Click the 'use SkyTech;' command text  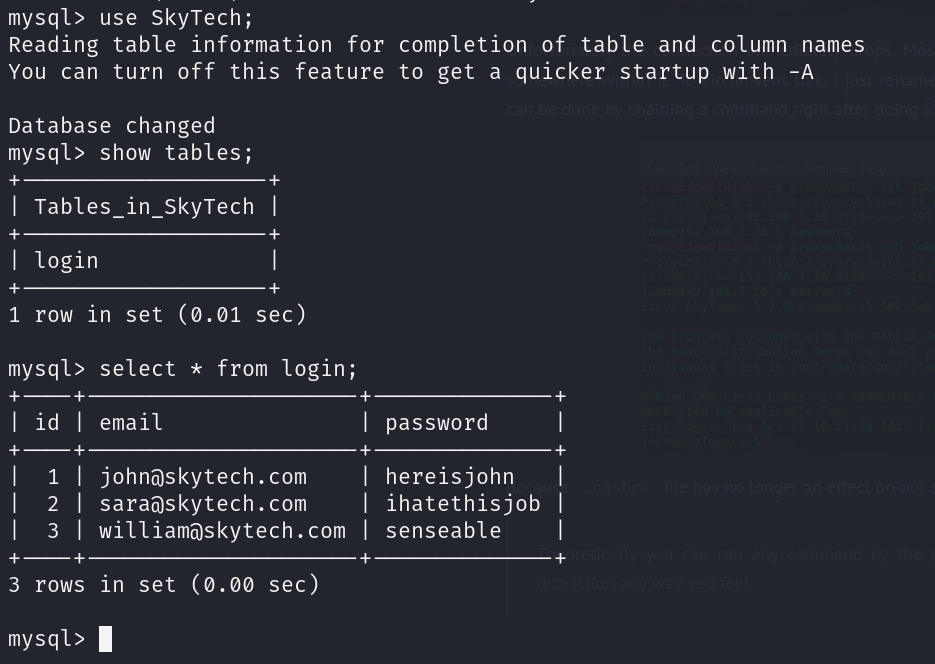click(x=177, y=18)
